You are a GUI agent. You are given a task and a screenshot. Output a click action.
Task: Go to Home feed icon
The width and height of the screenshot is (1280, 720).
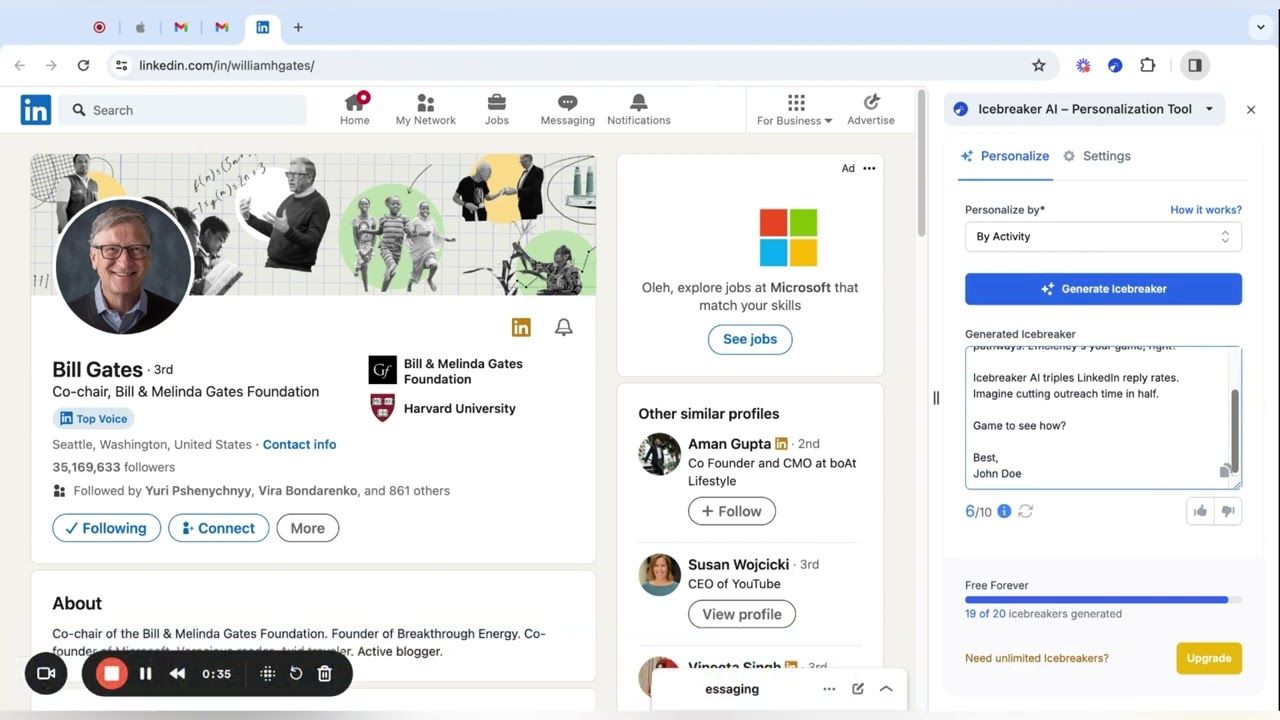coord(355,102)
